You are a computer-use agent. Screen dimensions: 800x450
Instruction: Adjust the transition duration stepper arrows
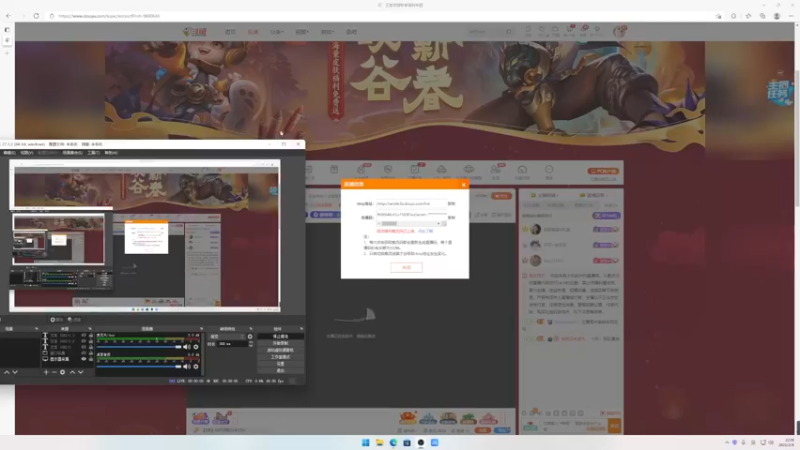(x=251, y=344)
